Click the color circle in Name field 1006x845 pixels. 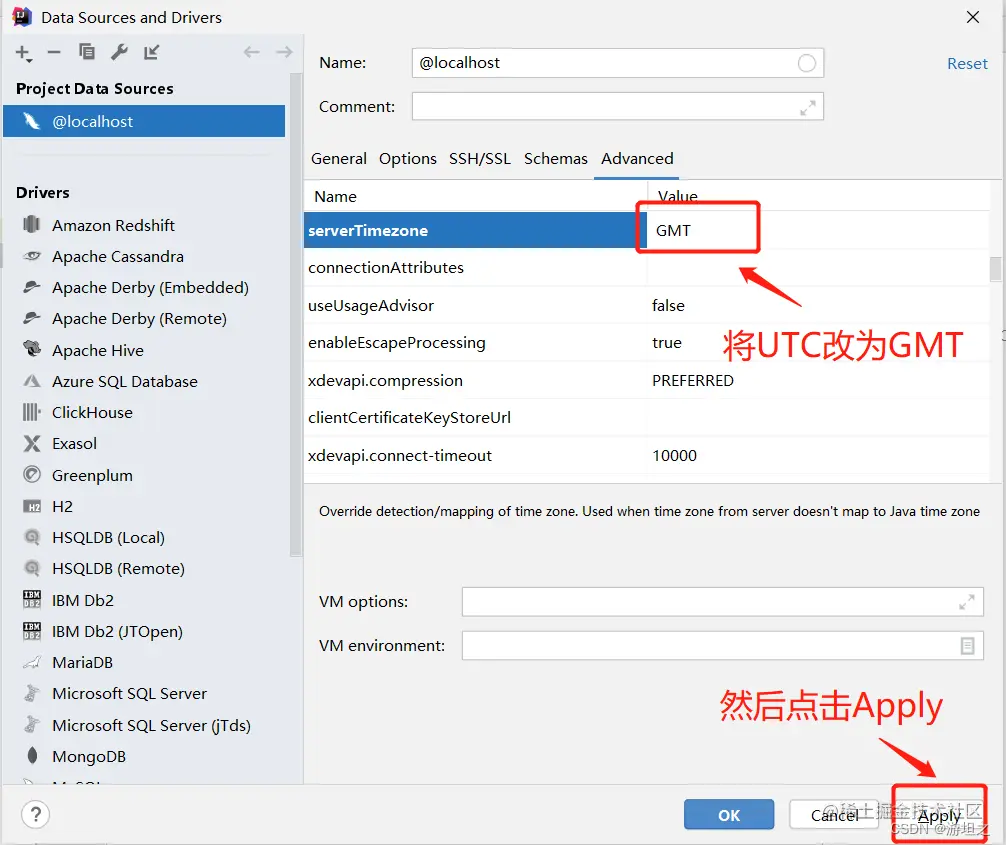[x=806, y=63]
